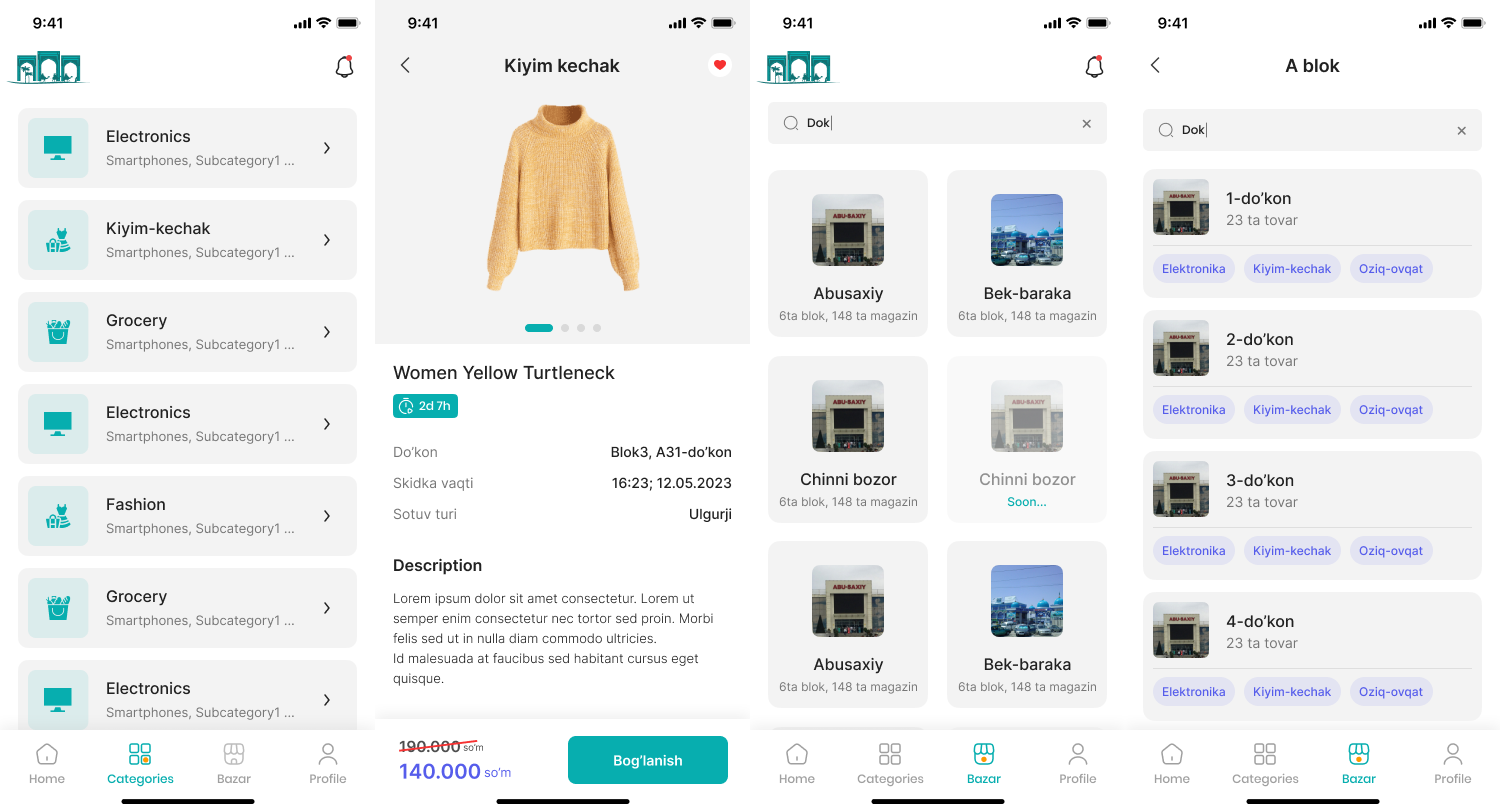Clear the search field on the A blok screen
Screen dimensions: 1500x812
1461,131
